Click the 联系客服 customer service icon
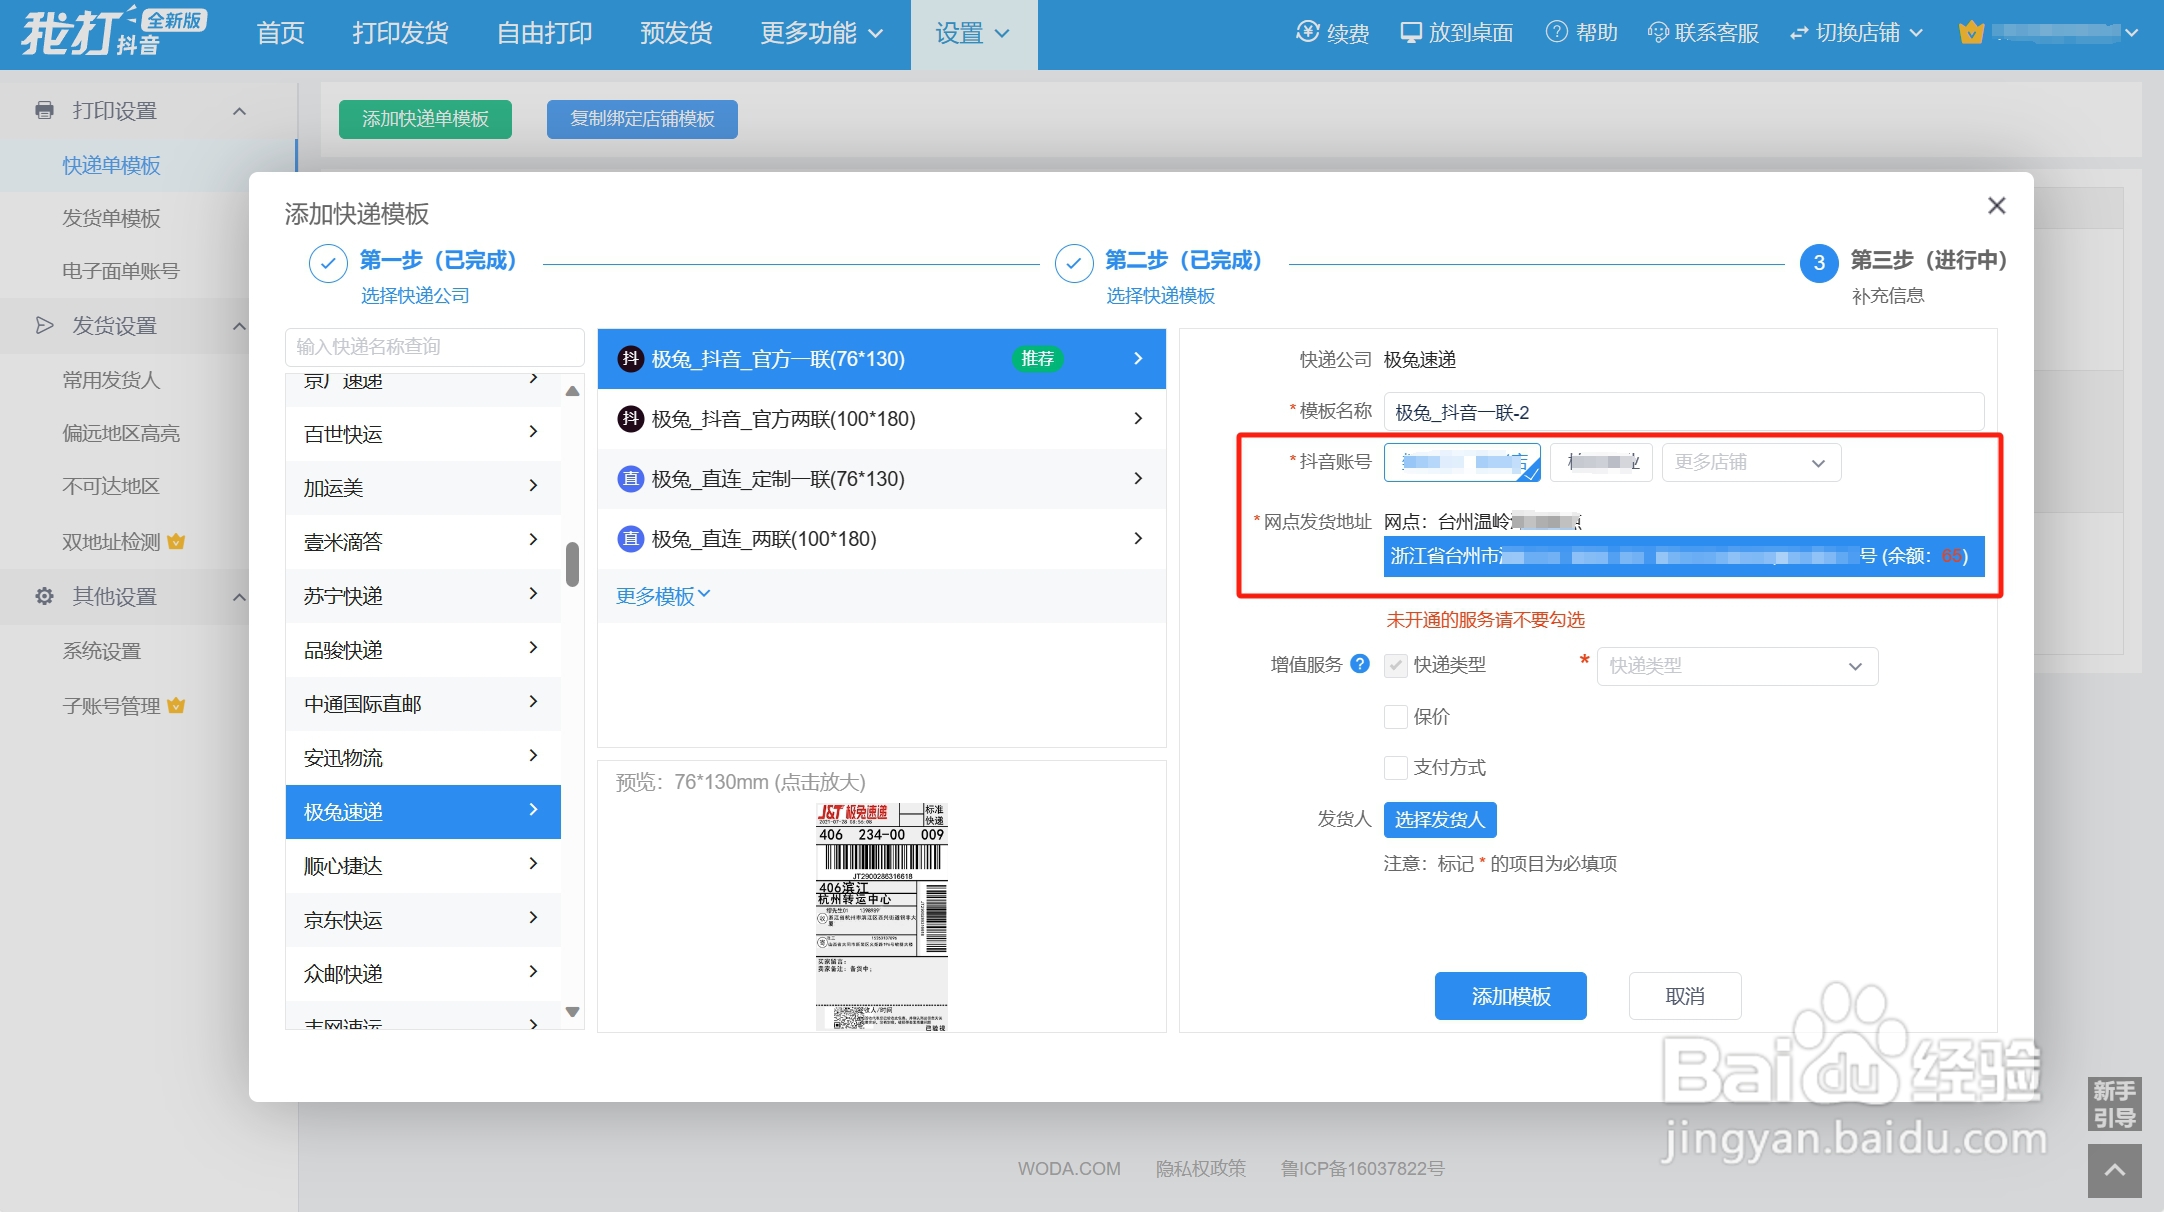 point(1657,32)
